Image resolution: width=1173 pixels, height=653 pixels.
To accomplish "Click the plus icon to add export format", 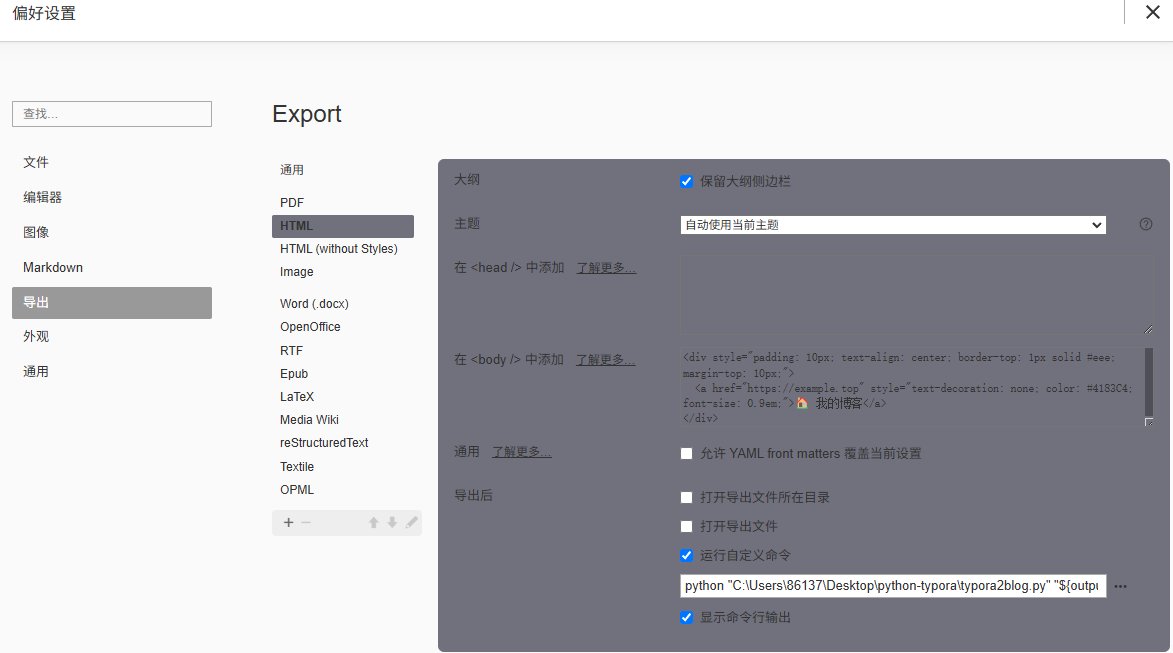I will tap(289, 522).
